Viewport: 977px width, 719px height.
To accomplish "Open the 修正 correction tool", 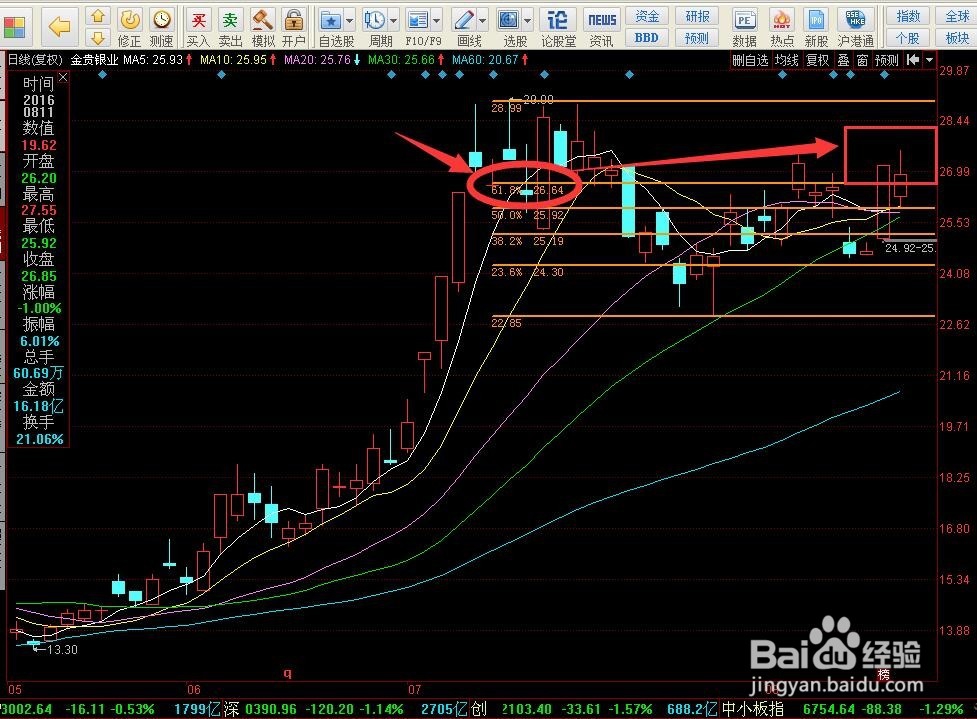I will (130, 27).
